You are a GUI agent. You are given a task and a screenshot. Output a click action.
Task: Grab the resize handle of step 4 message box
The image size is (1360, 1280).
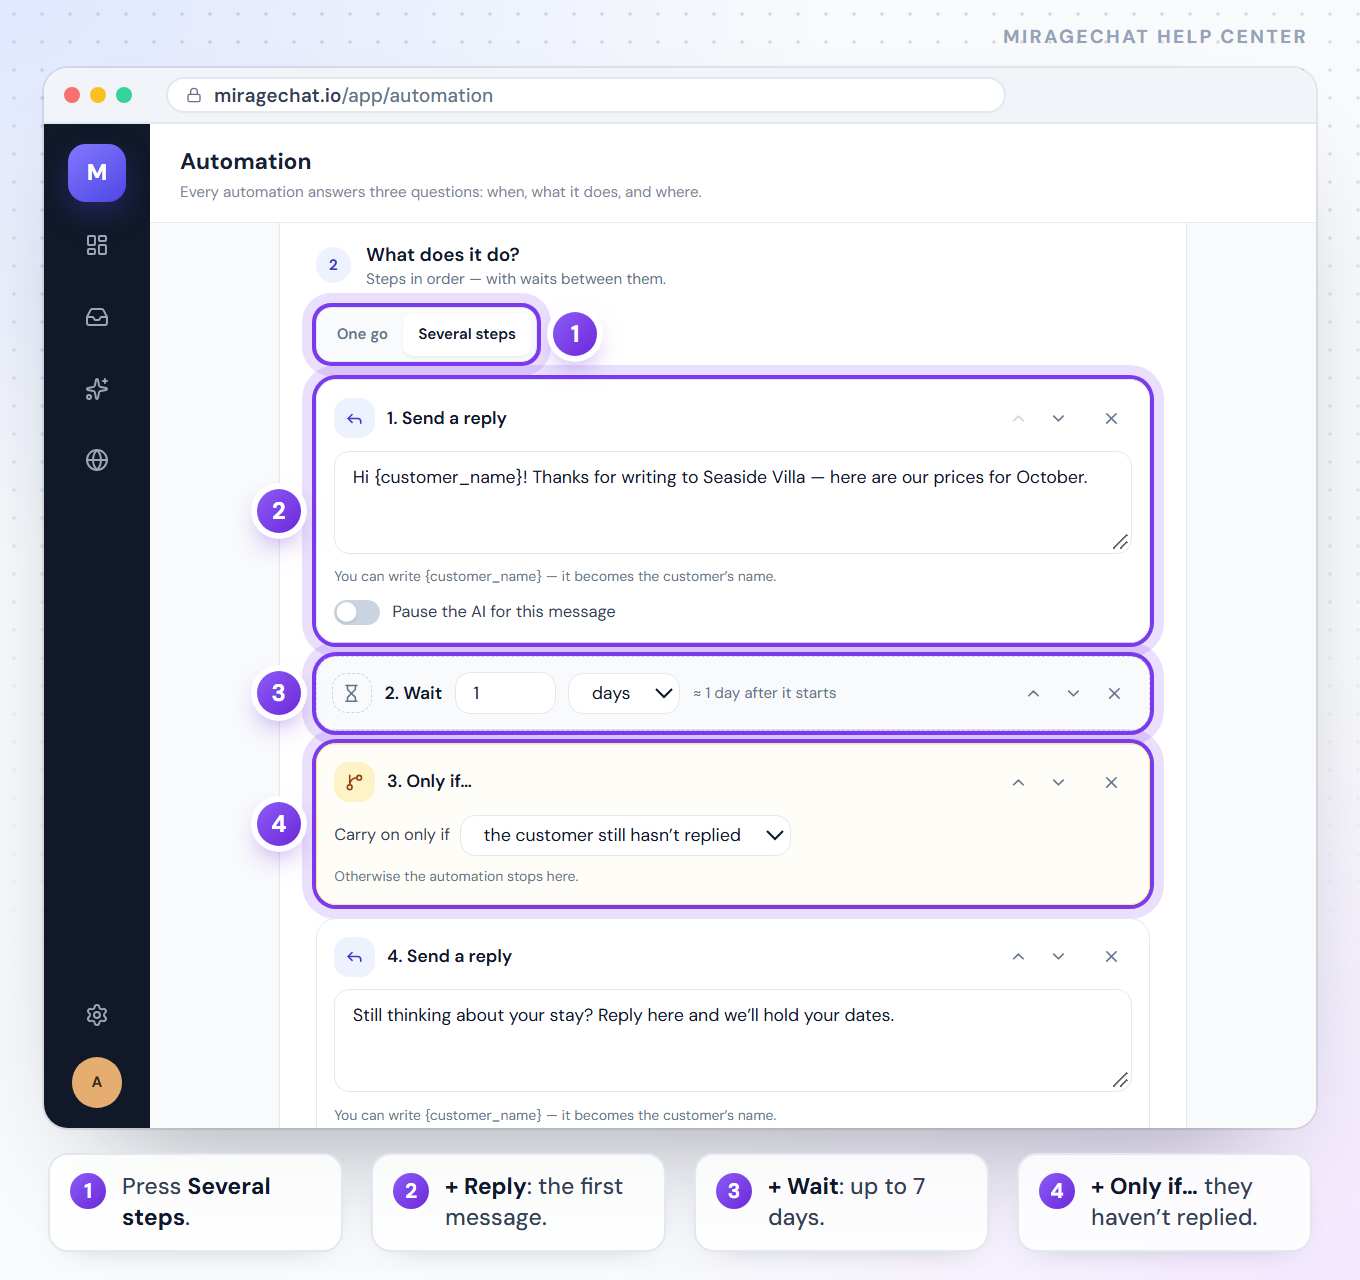1120,1080
